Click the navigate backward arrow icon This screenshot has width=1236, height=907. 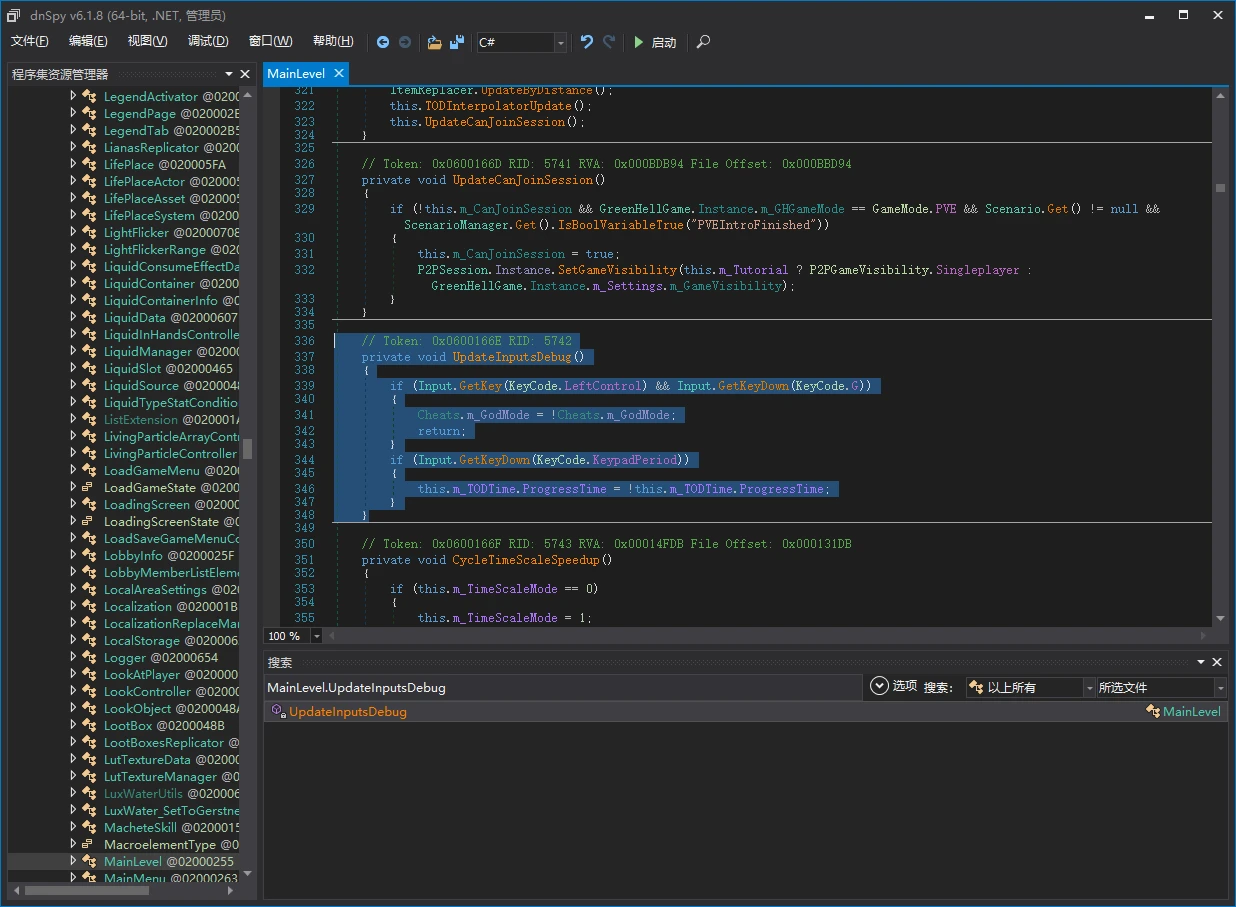[383, 42]
